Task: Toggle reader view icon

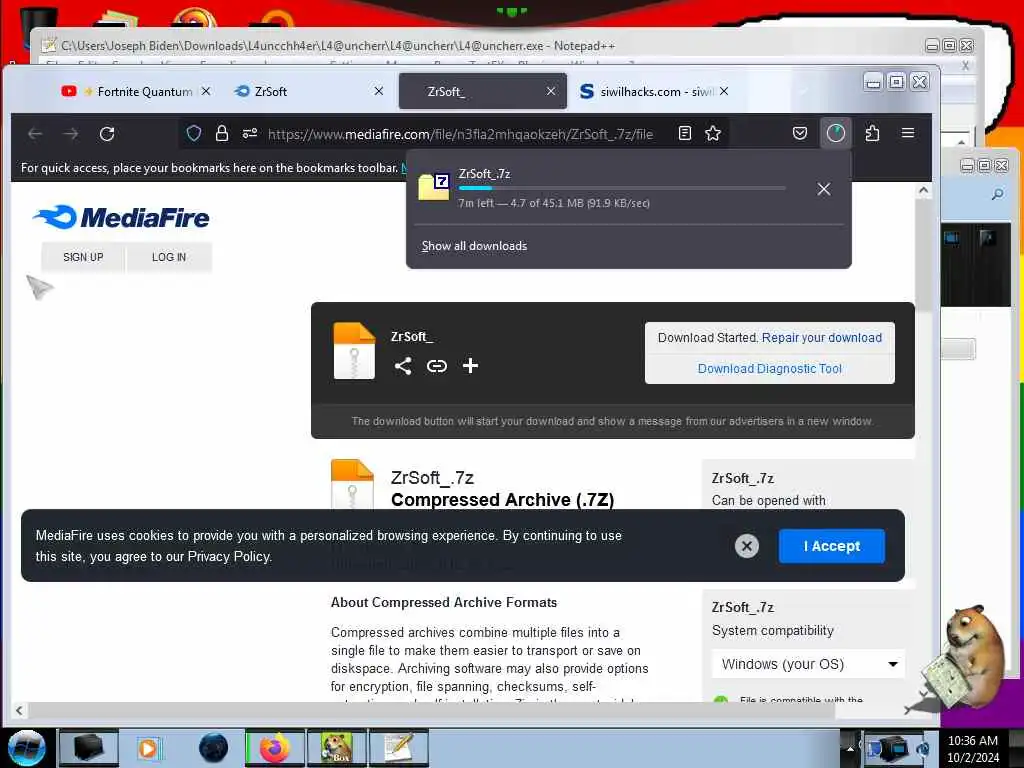Action: click(x=684, y=133)
